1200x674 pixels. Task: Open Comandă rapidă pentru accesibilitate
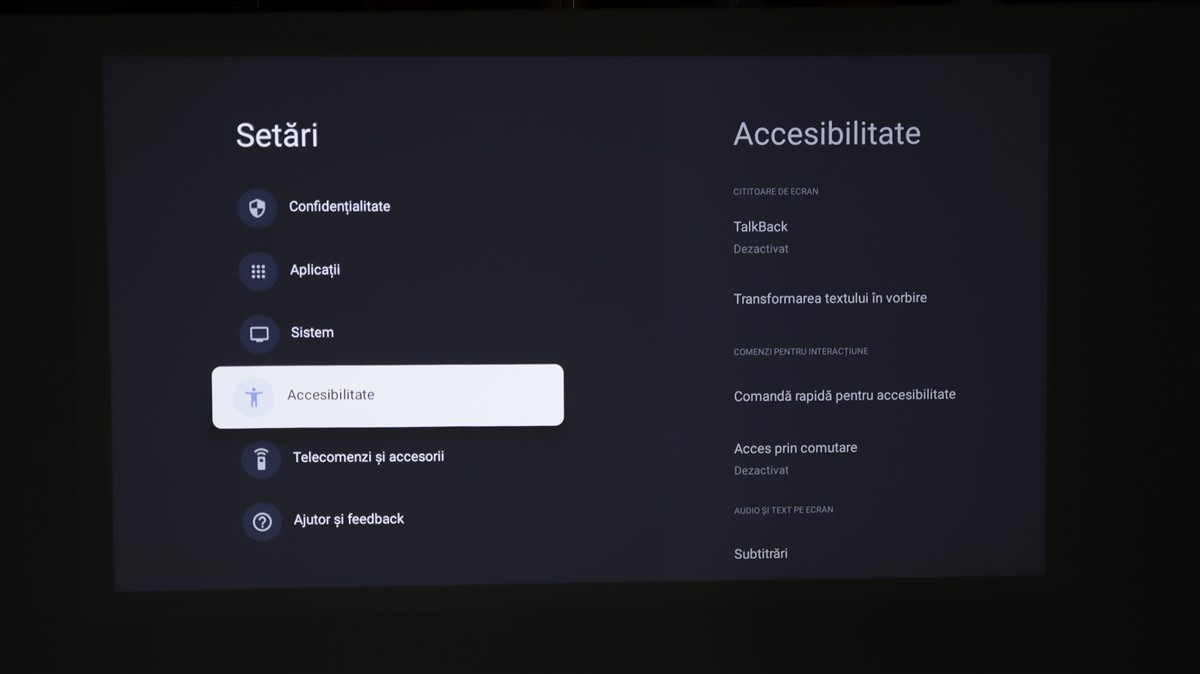[844, 395]
